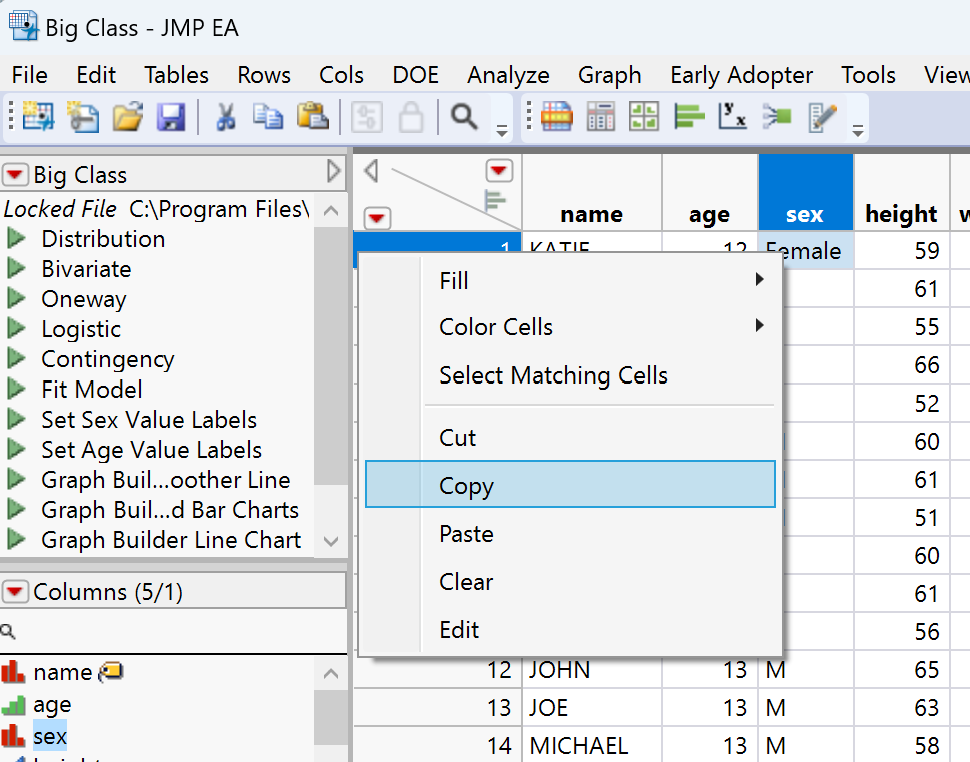Screen dimensions: 970x762
Task: Click the New Data Table toolbar icon
Action: [x=38, y=118]
